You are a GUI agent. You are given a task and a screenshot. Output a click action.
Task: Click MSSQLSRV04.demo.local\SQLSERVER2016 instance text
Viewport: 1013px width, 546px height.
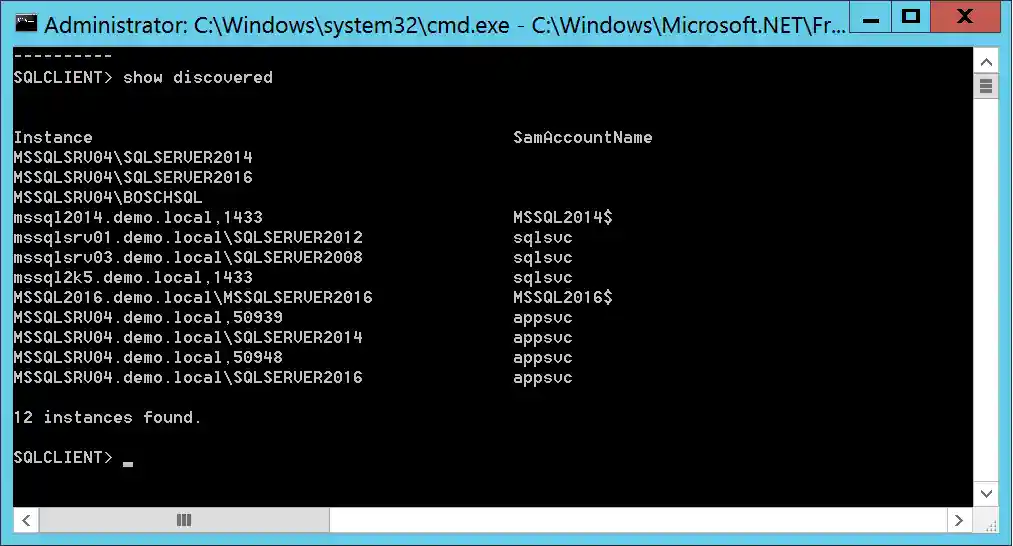pyautogui.click(x=188, y=378)
